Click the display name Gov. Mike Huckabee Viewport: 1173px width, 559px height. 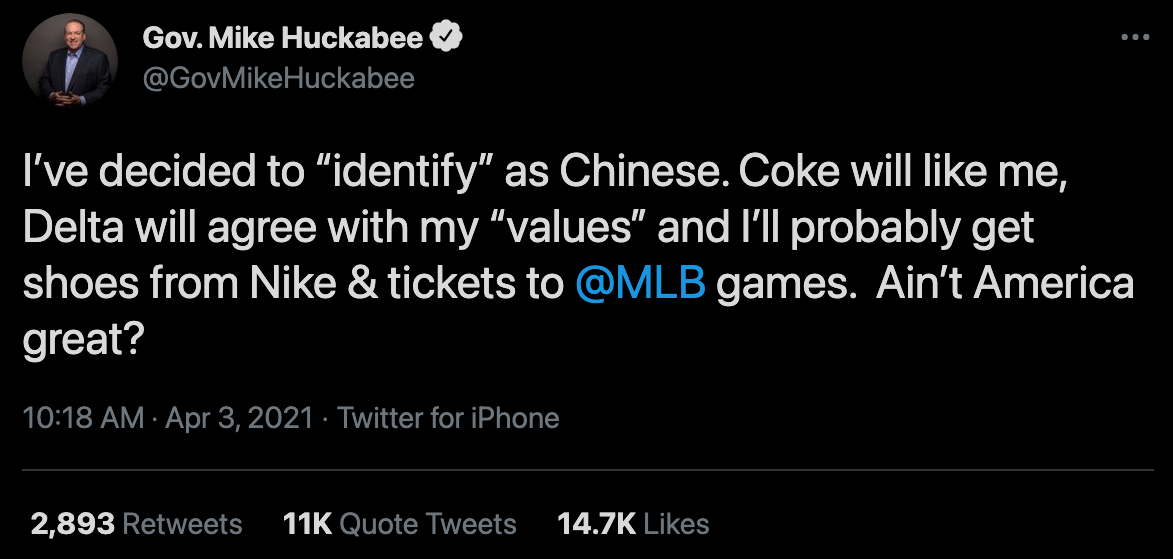[285, 39]
